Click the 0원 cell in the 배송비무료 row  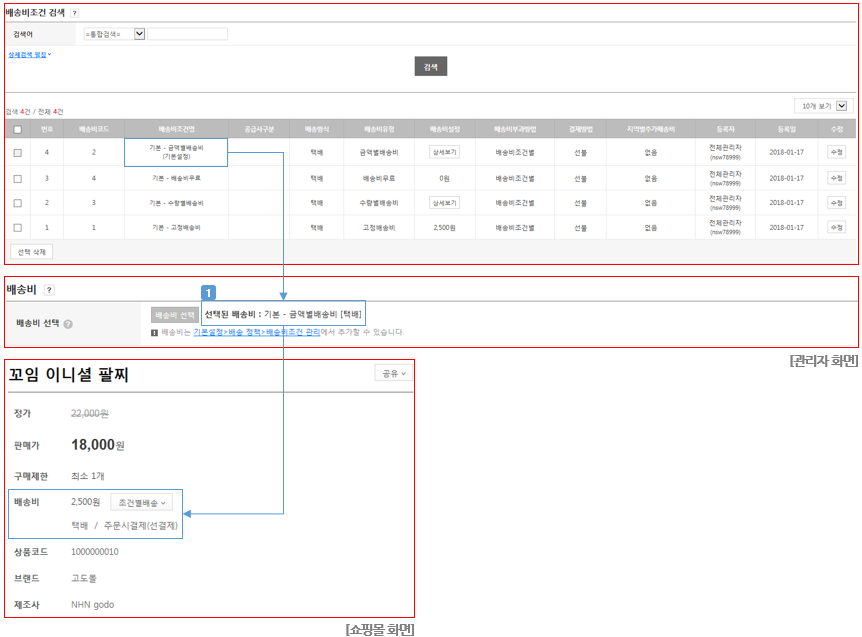[x=444, y=178]
